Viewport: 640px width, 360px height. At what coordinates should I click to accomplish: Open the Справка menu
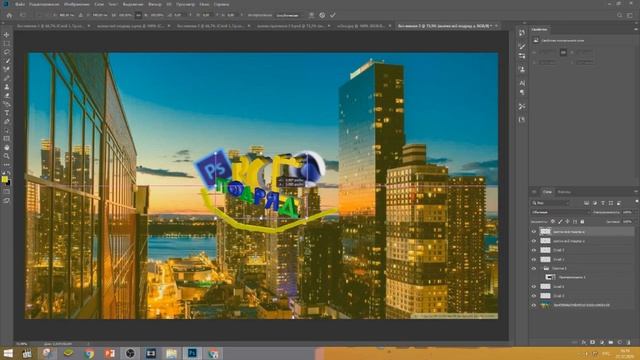click(221, 4)
